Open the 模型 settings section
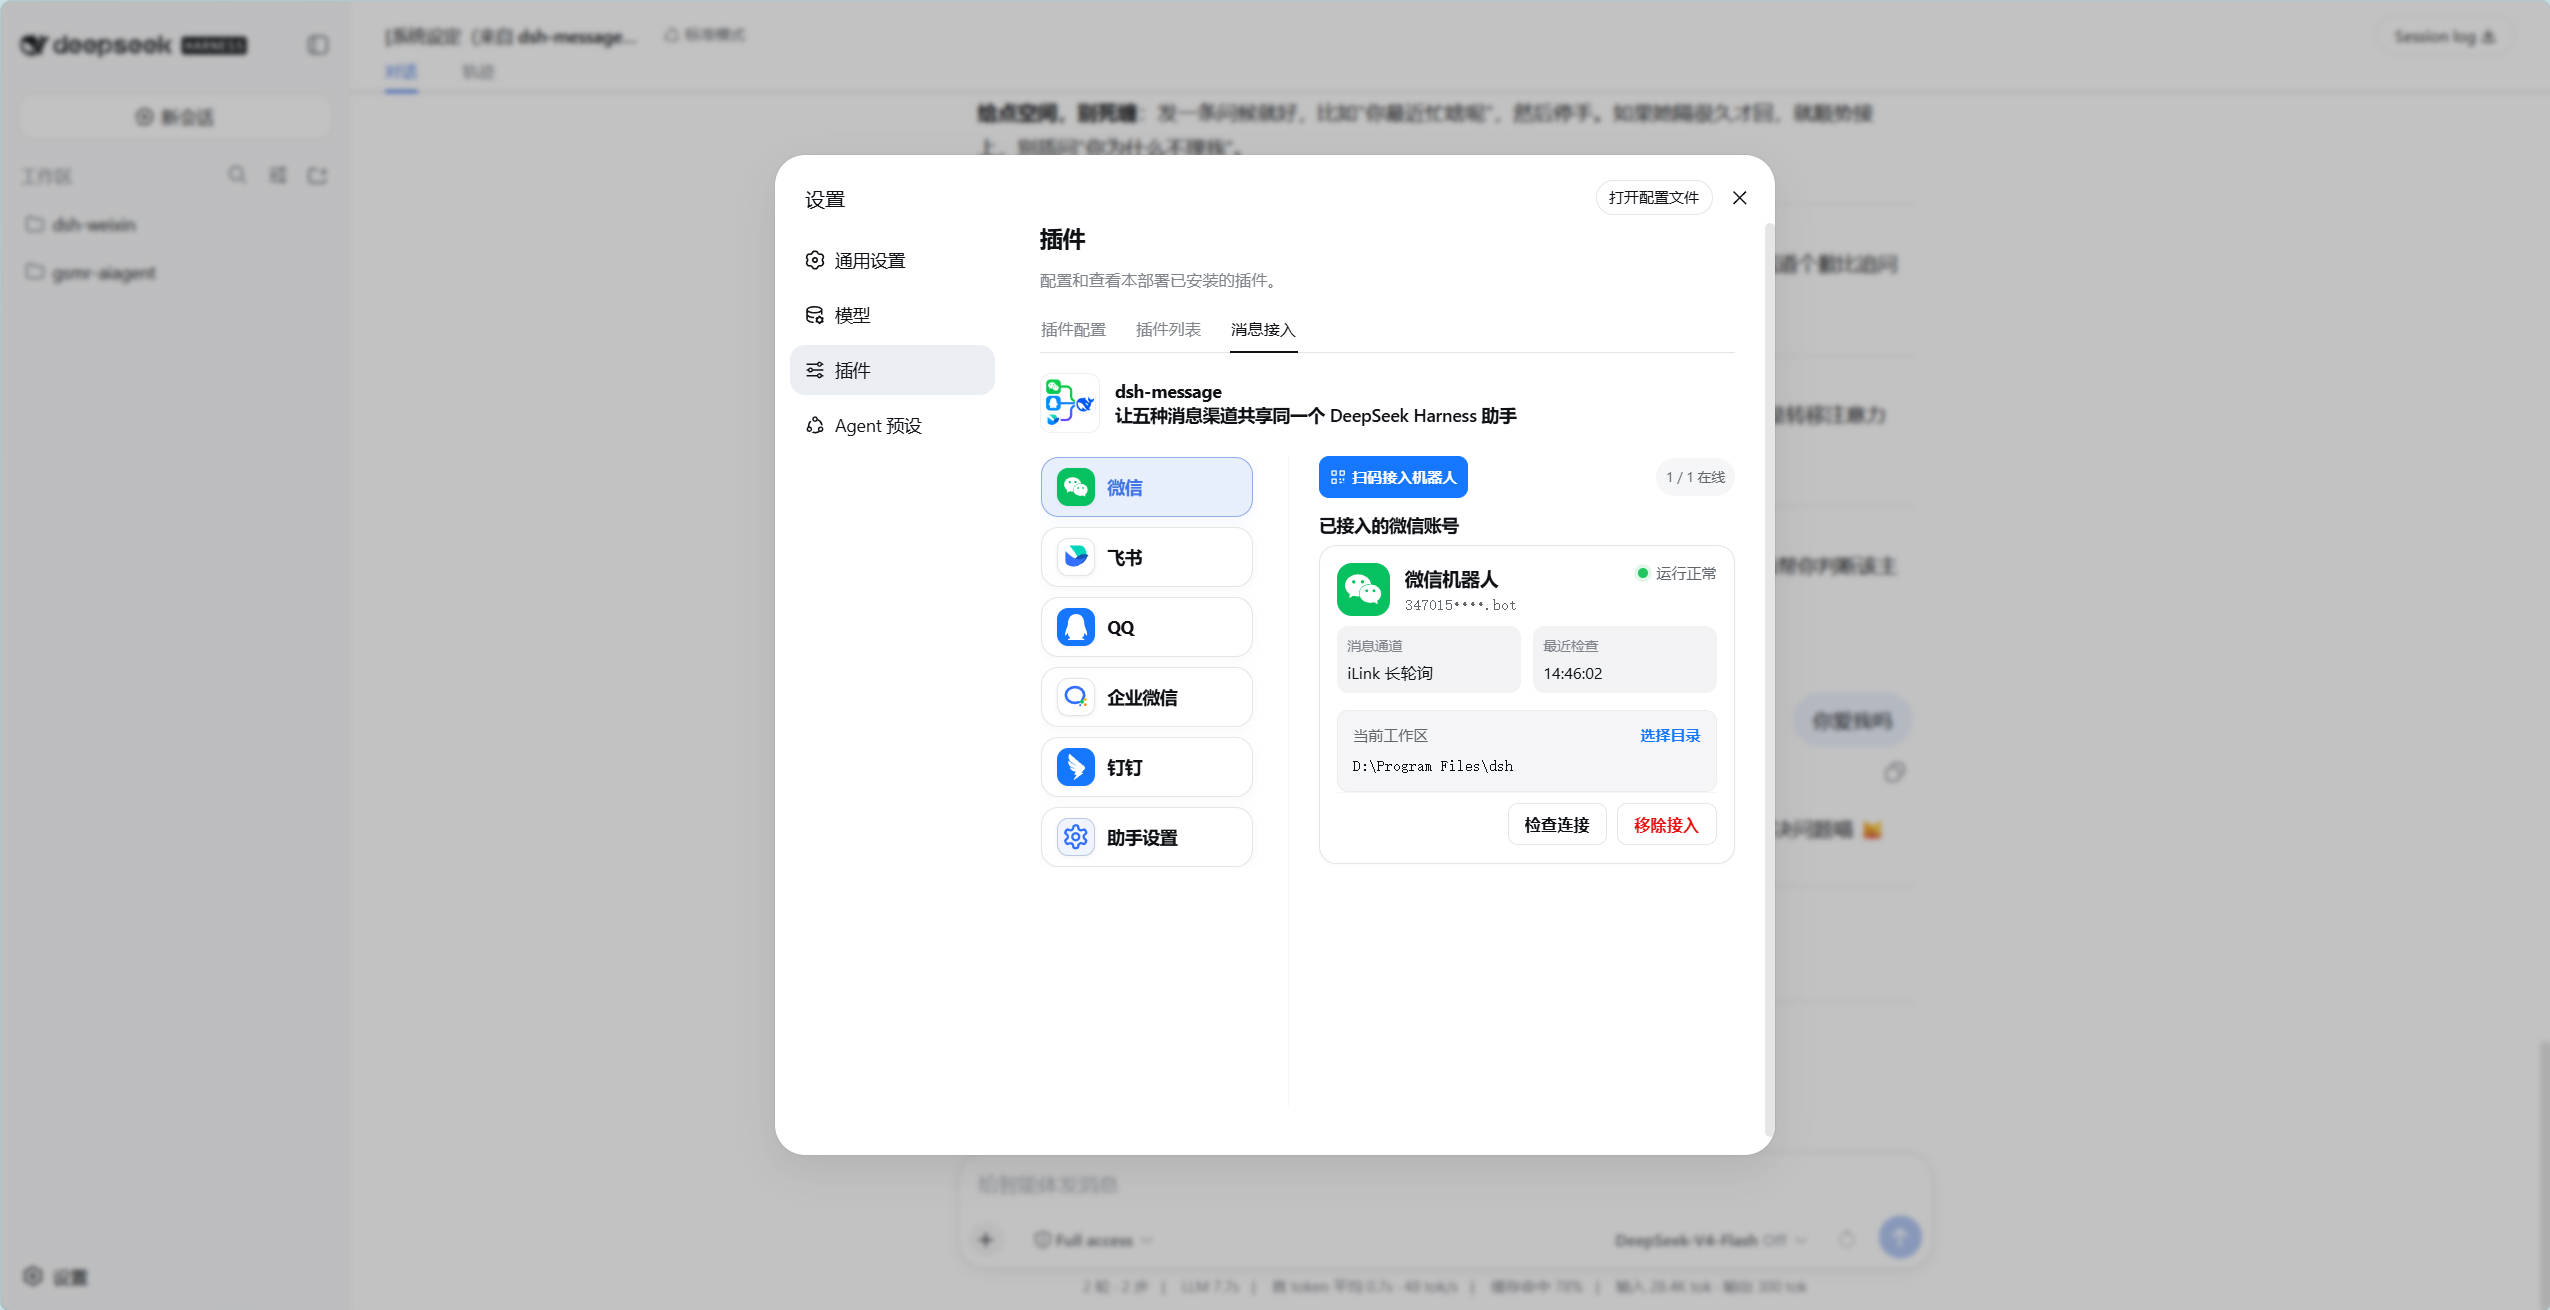 pyautogui.click(x=892, y=315)
